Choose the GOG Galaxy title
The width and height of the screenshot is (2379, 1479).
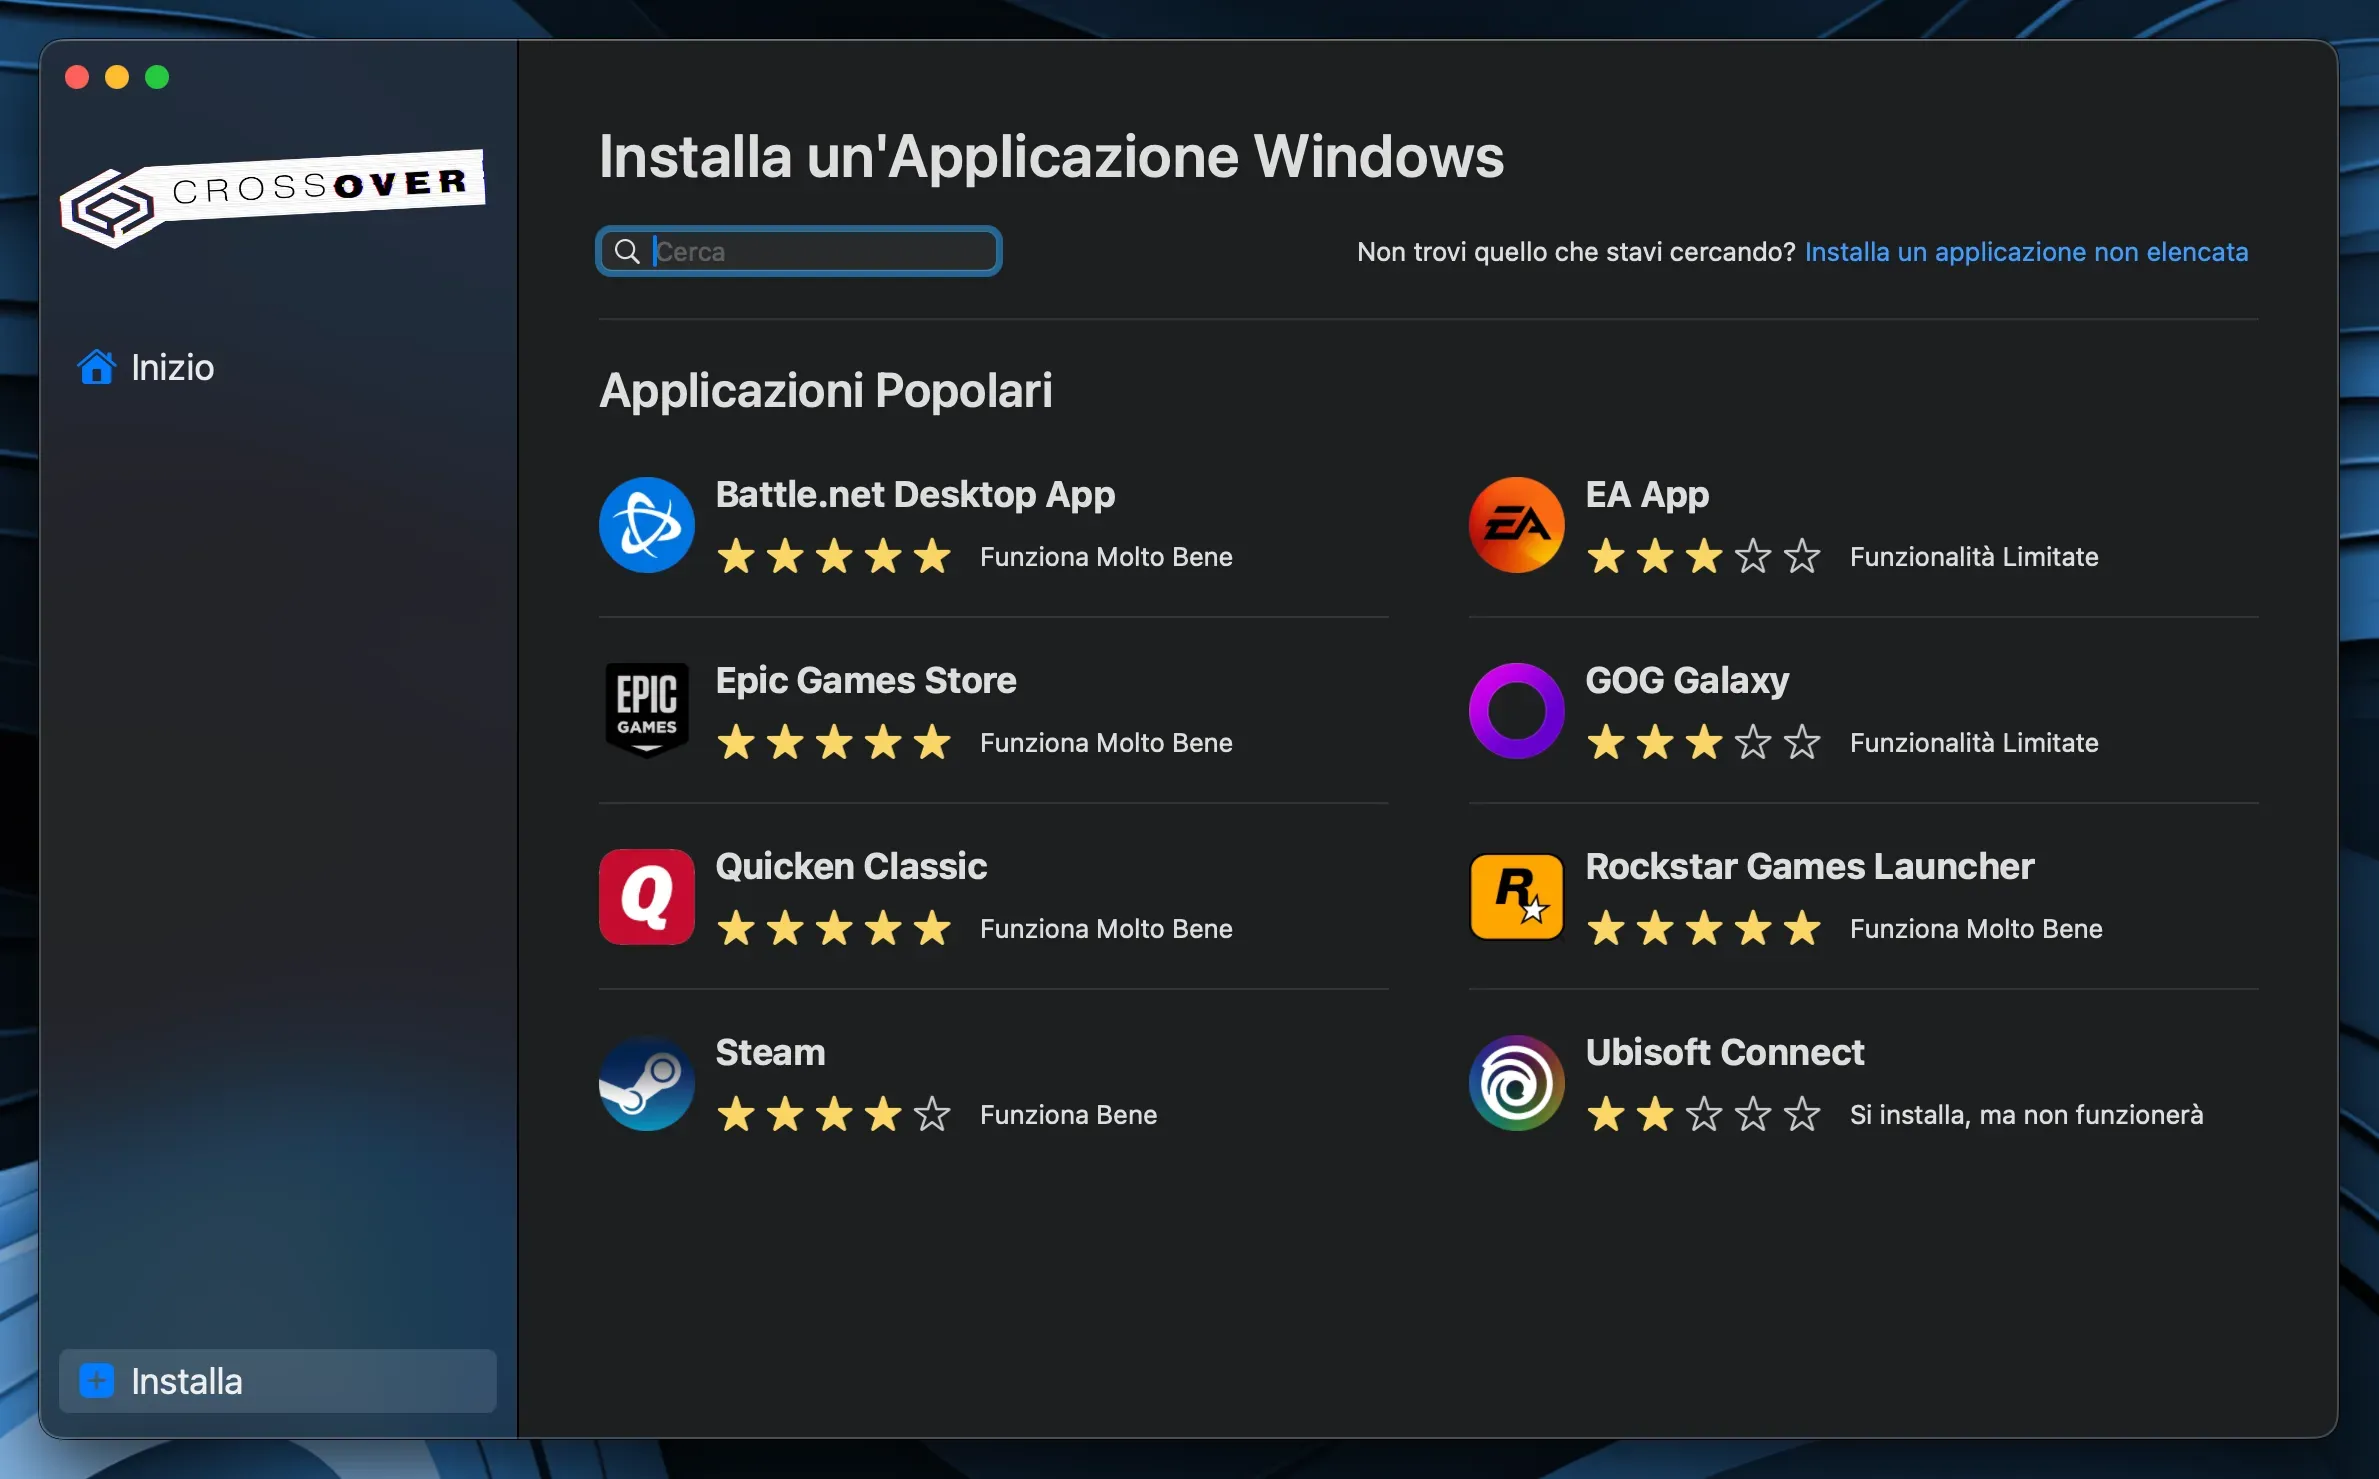(x=1687, y=681)
